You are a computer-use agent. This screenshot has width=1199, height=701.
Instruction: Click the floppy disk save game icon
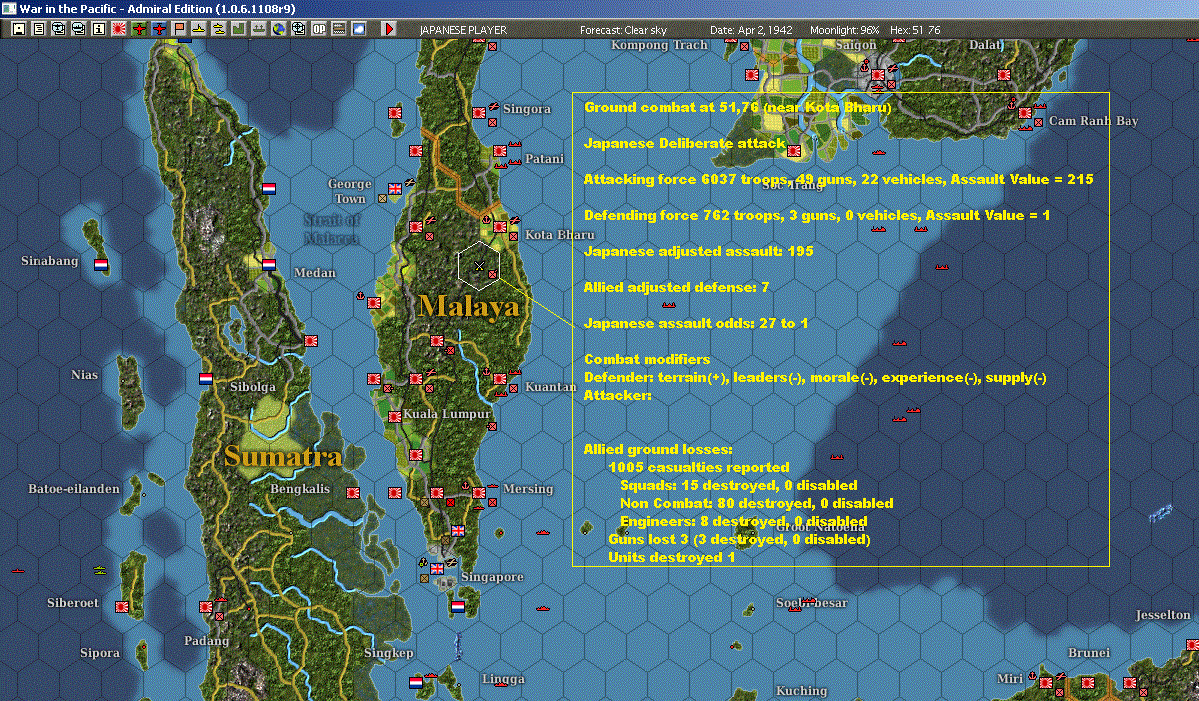[19, 29]
